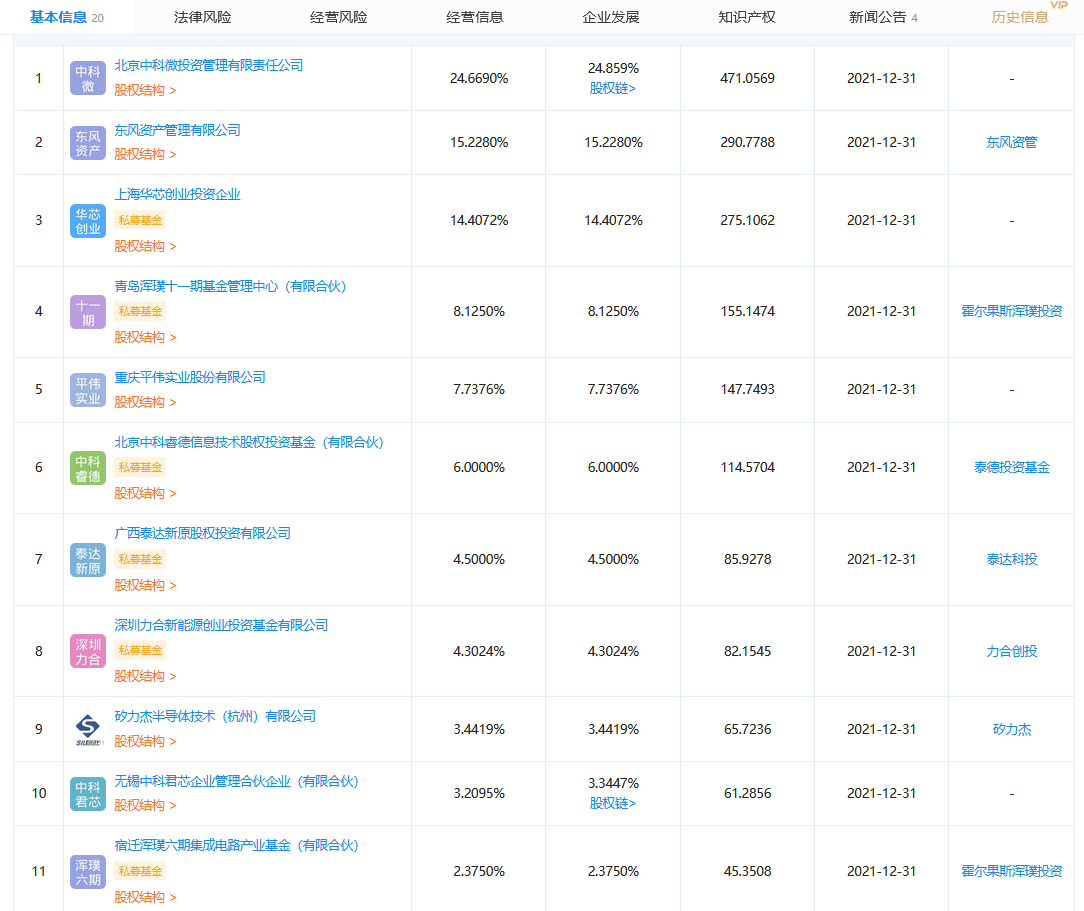The image size is (1084, 911).
Task: Click the 平伟实业 company logo icon
Action: (88, 391)
